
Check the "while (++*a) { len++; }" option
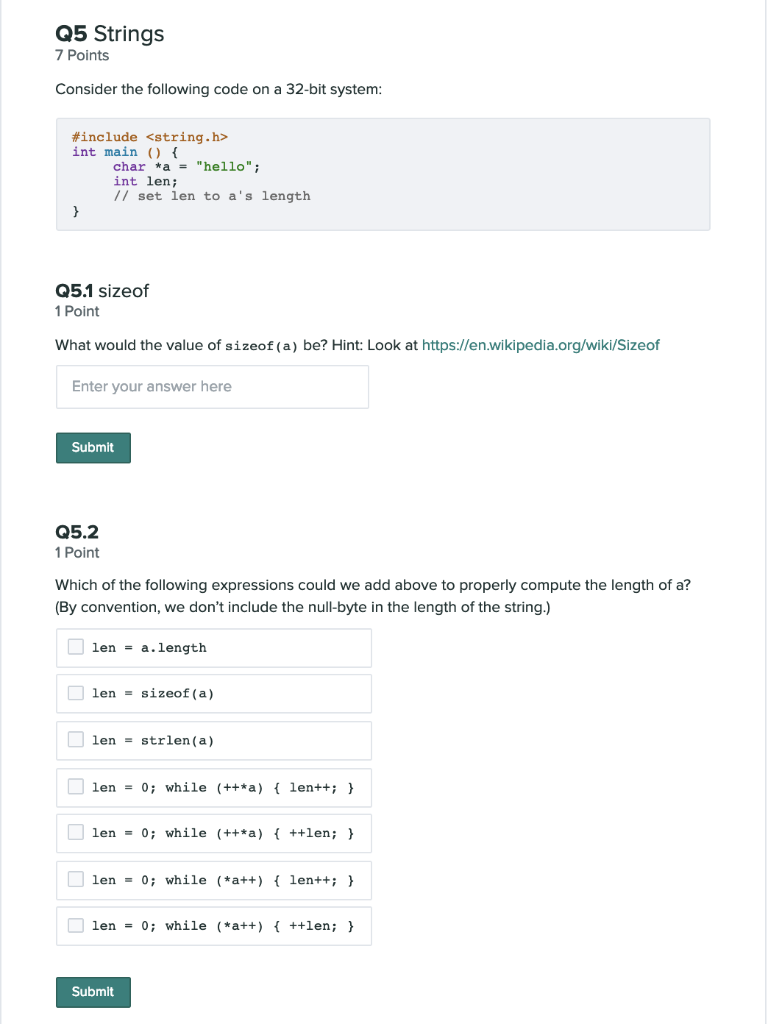point(75,787)
